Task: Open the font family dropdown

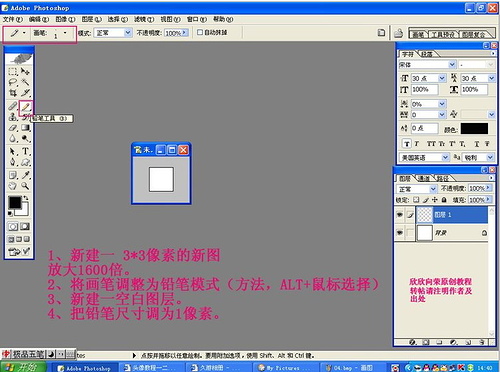Action: pos(452,64)
